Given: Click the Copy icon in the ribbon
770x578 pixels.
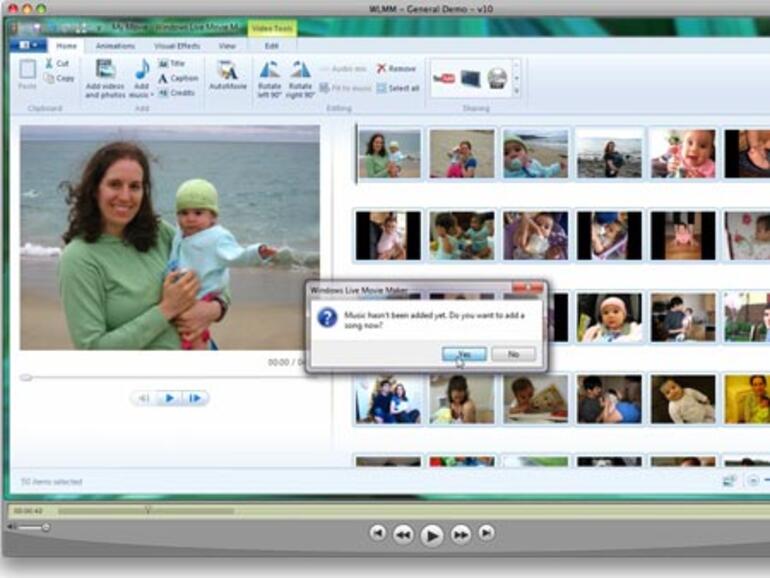Looking at the screenshot, I should coord(49,78).
